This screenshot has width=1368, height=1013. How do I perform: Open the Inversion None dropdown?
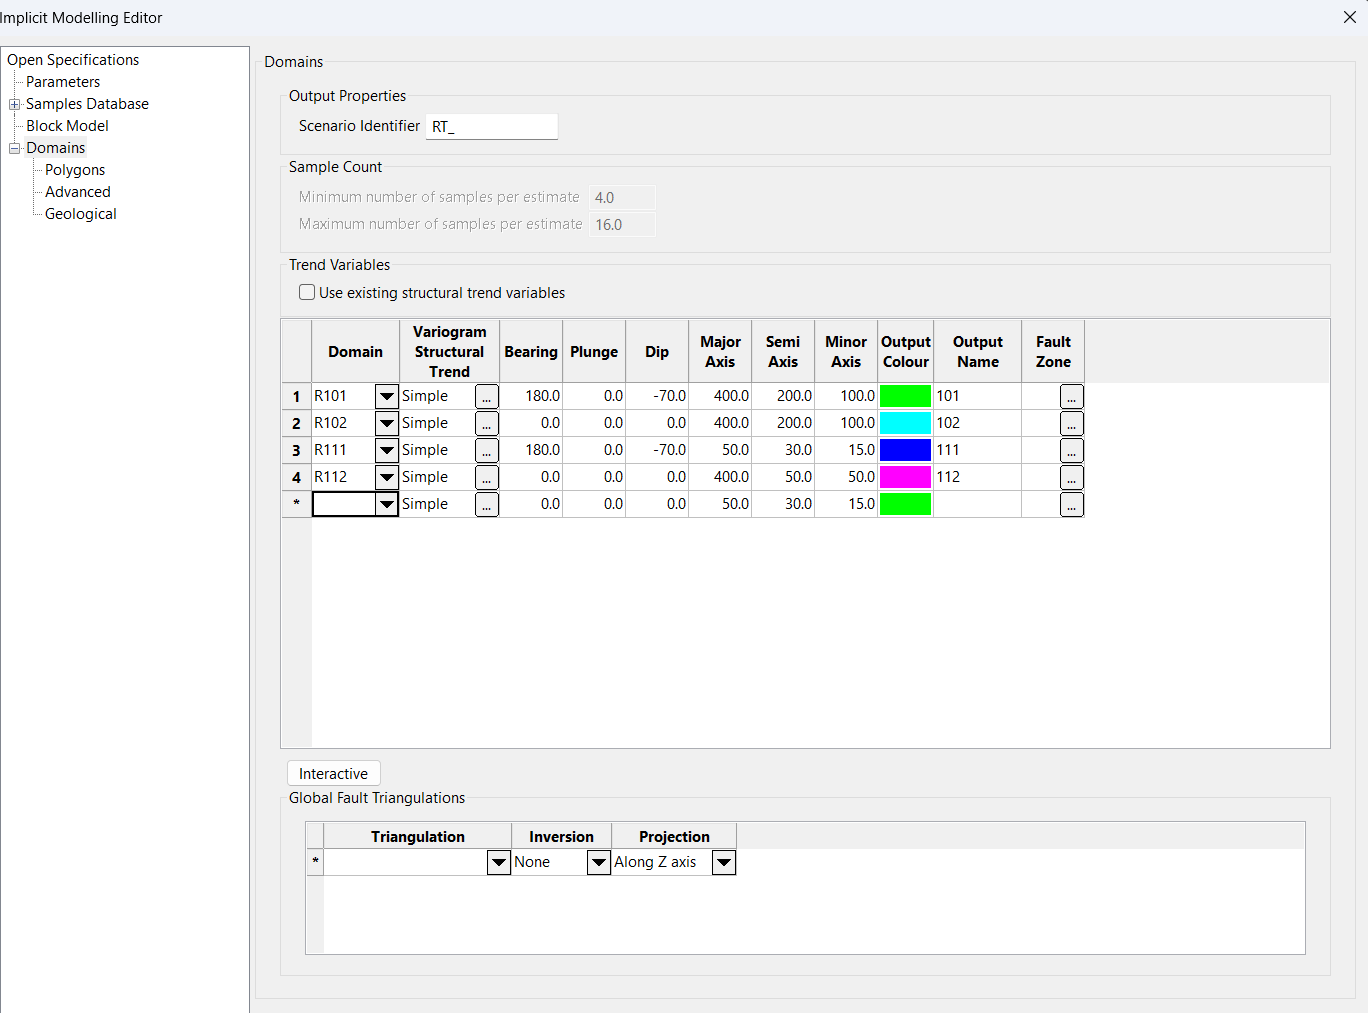tap(599, 863)
